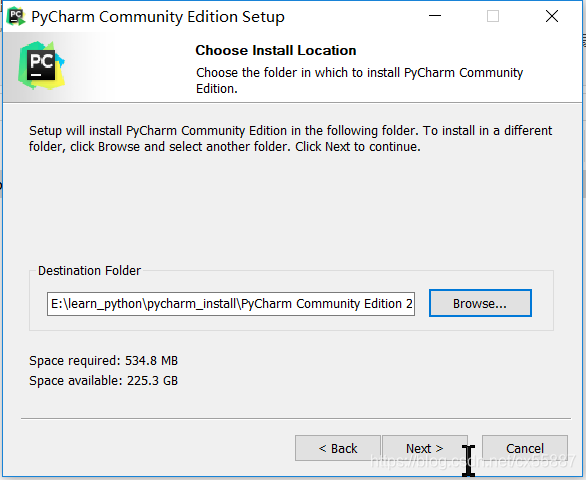Click the Browse... button
This screenshot has width=586, height=480.
pyautogui.click(x=480, y=303)
